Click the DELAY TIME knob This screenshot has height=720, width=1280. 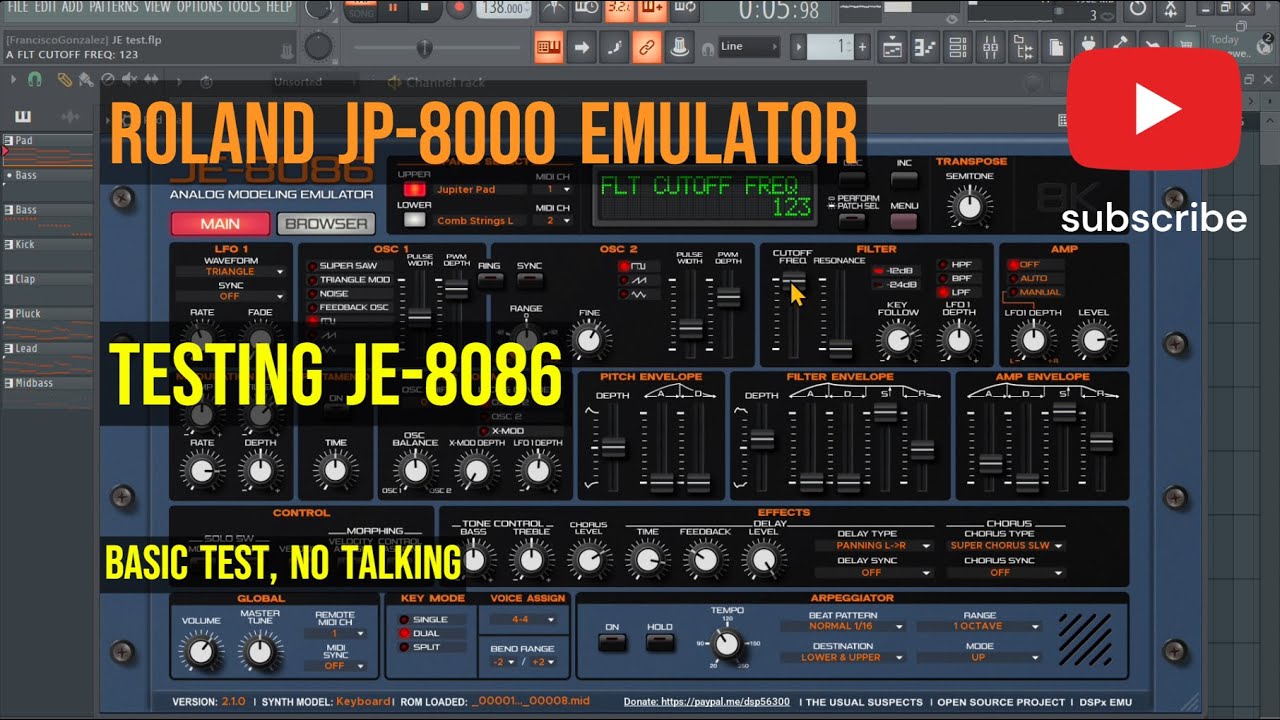pyautogui.click(x=647, y=560)
